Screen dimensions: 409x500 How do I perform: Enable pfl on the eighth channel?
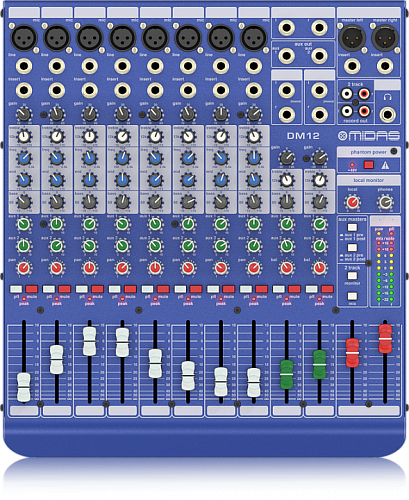tap(246, 289)
